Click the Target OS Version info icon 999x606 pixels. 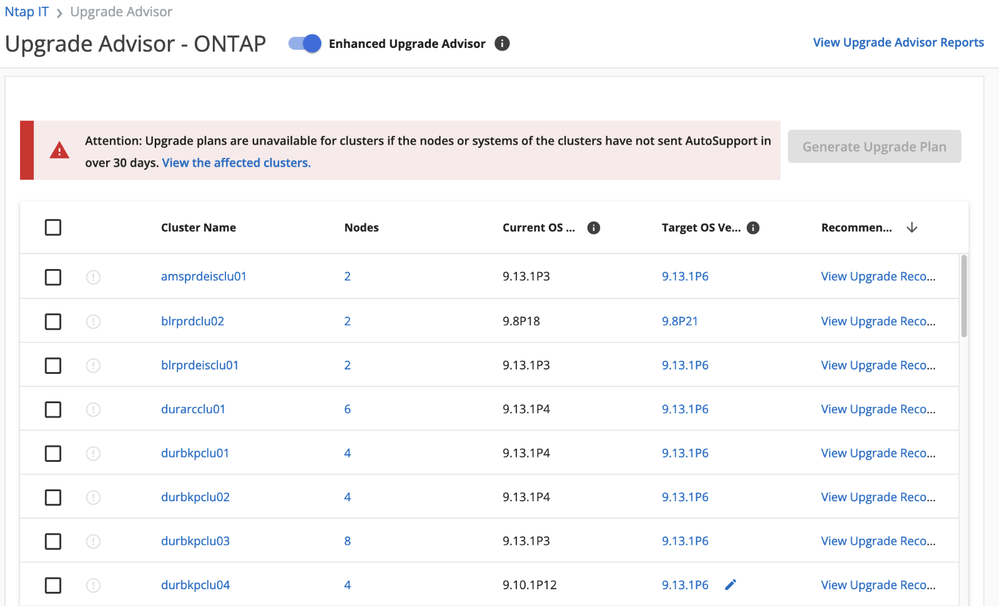(753, 228)
